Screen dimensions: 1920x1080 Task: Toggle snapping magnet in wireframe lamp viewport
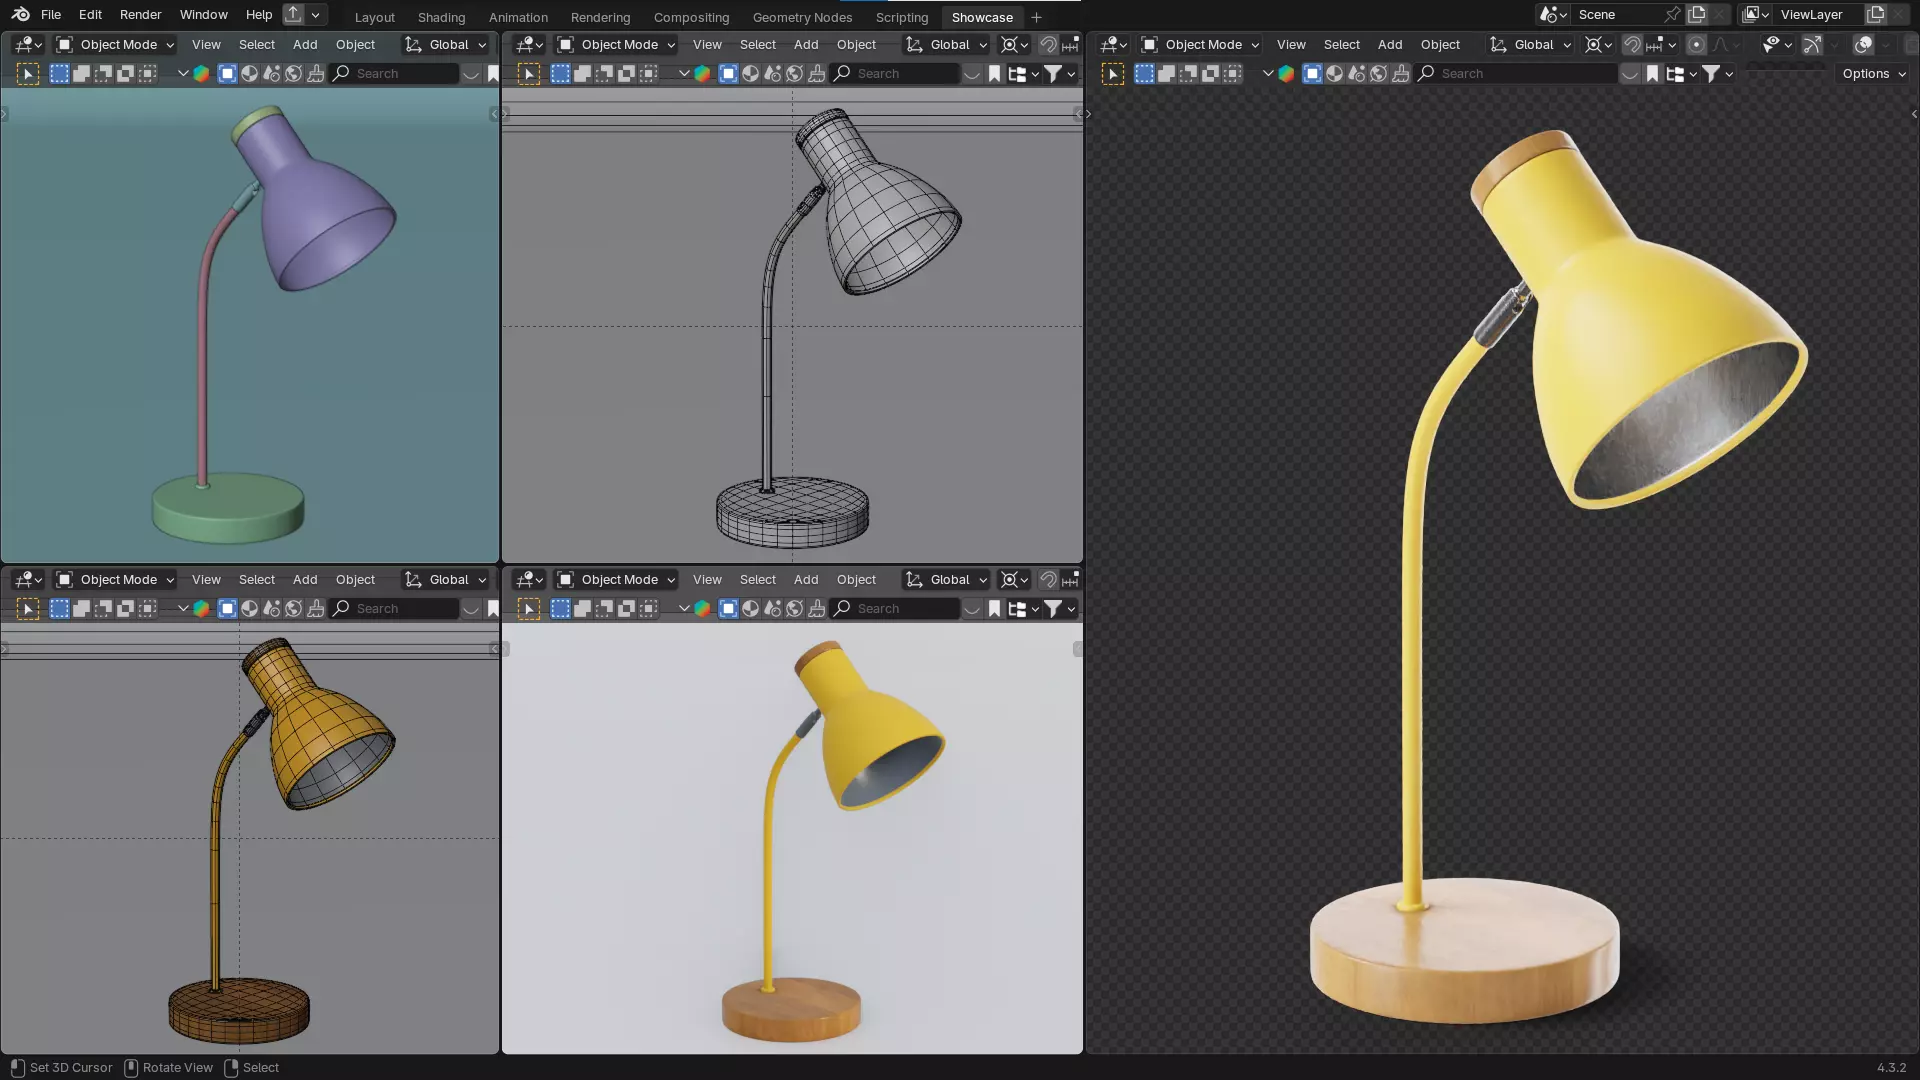(x=1048, y=44)
